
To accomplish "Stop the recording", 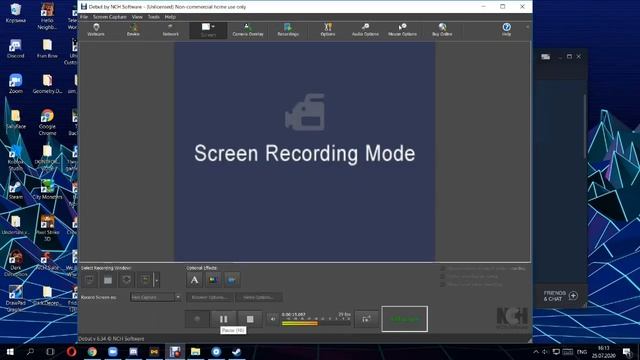I will click(x=250, y=319).
